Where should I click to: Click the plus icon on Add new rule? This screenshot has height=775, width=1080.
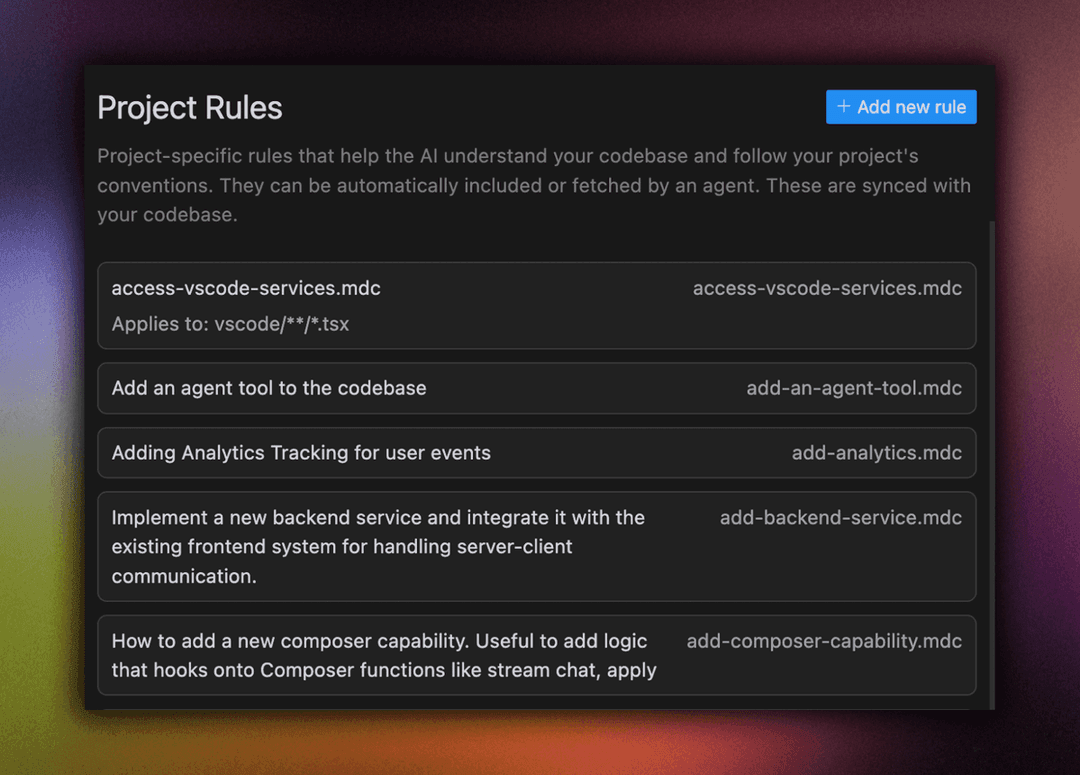click(843, 107)
